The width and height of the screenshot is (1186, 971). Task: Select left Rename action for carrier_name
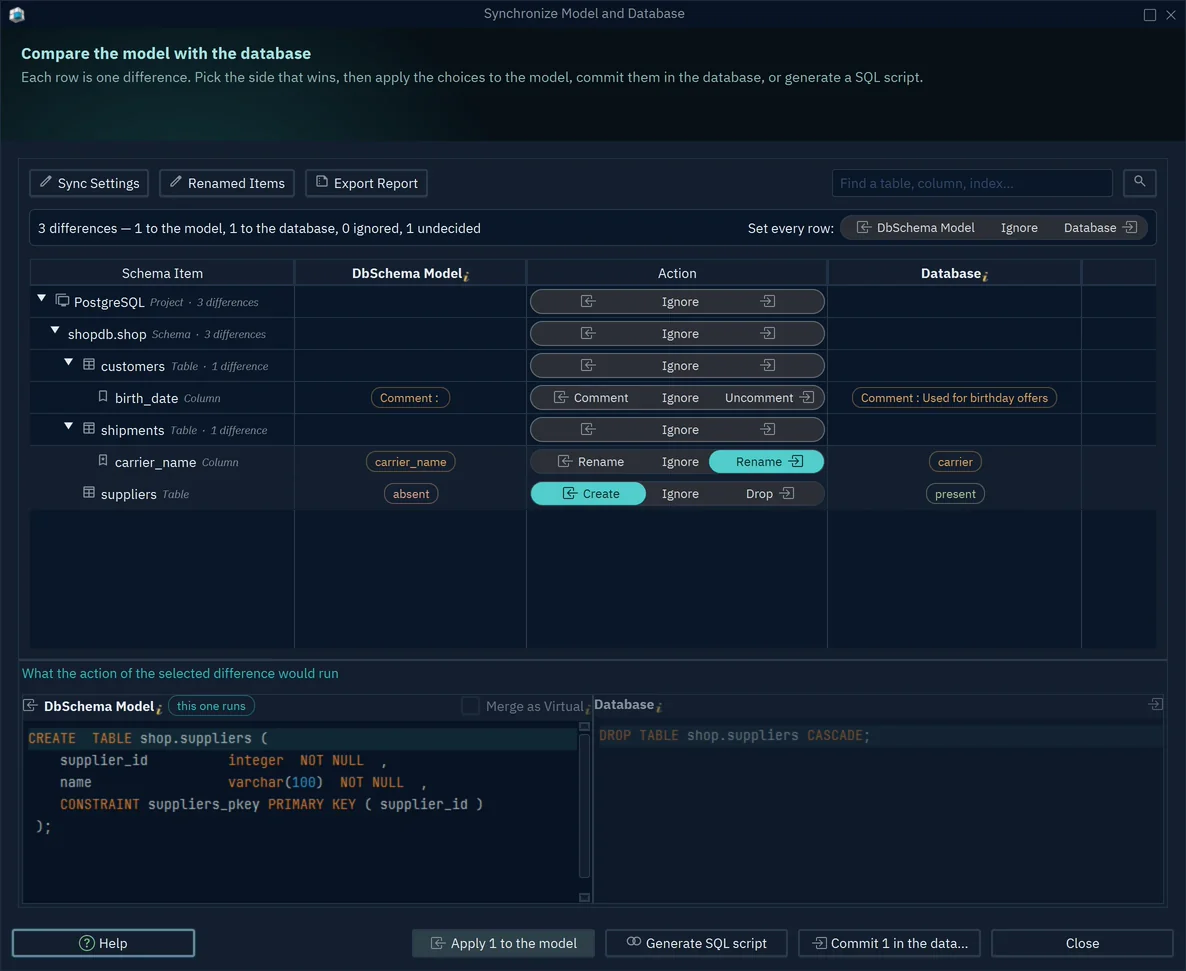(591, 462)
